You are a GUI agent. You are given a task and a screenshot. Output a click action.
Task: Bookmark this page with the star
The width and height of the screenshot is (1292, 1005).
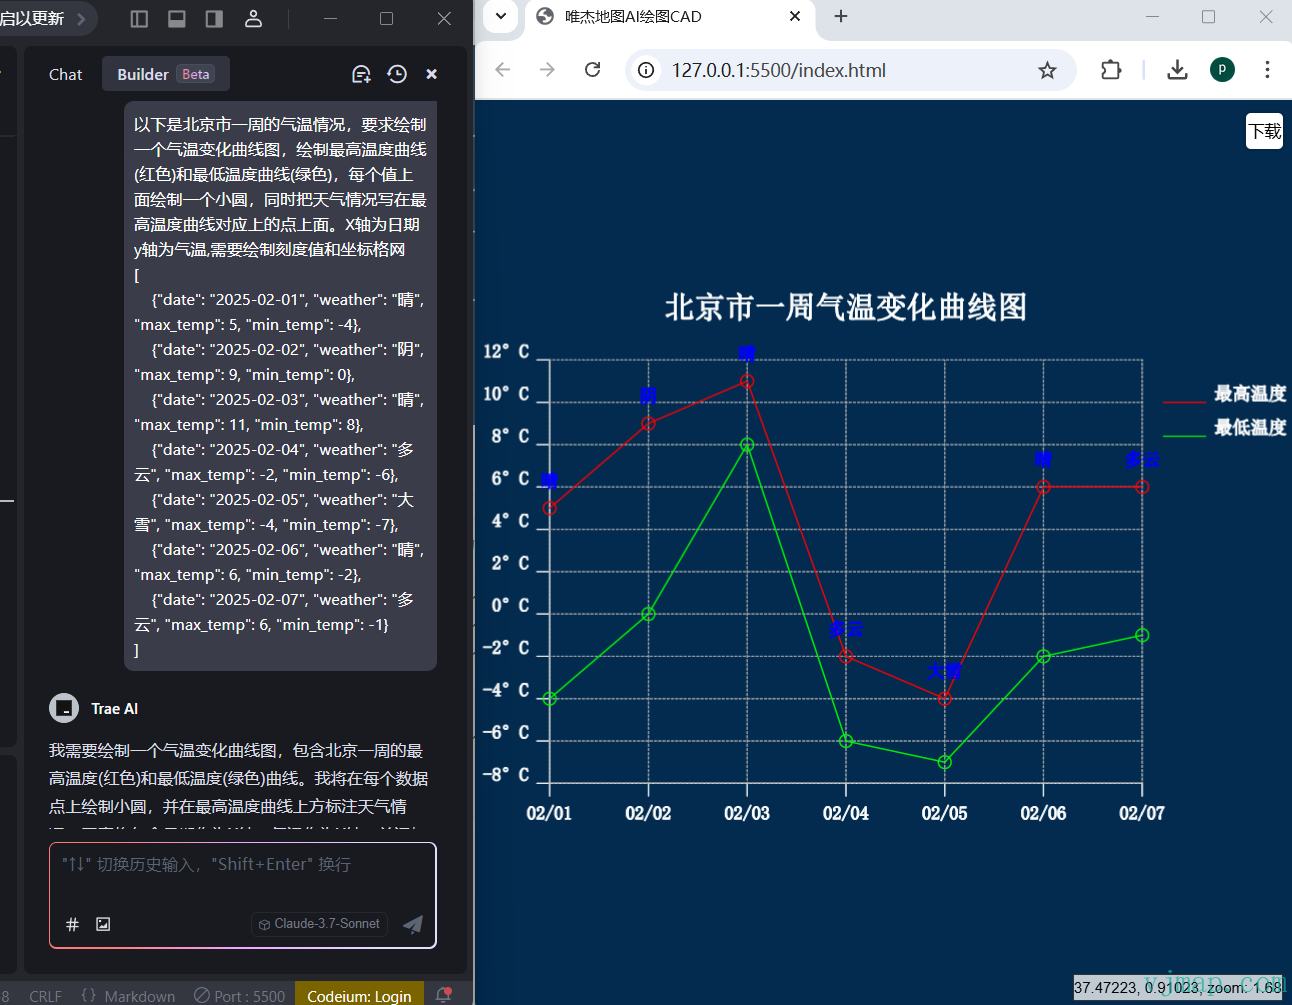pos(1047,70)
